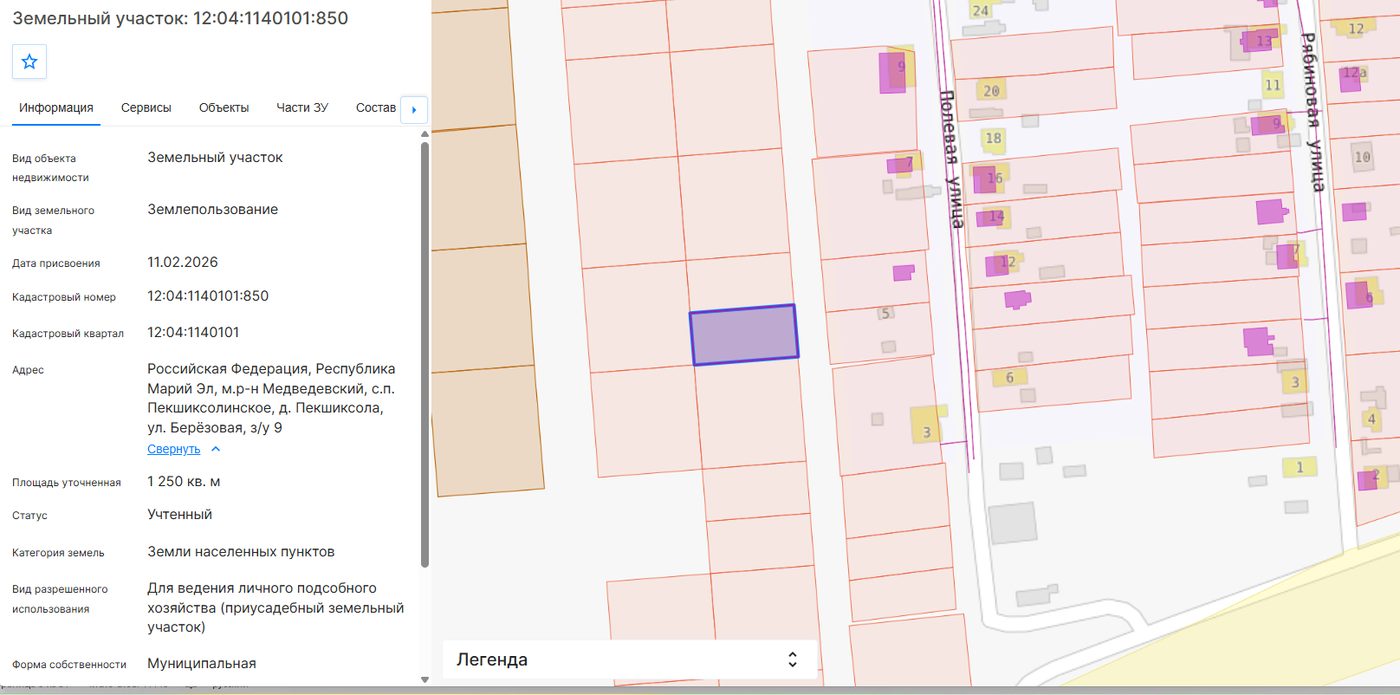The image size is (1400, 695).
Task: Select the Информация tab
Action: click(x=56, y=108)
